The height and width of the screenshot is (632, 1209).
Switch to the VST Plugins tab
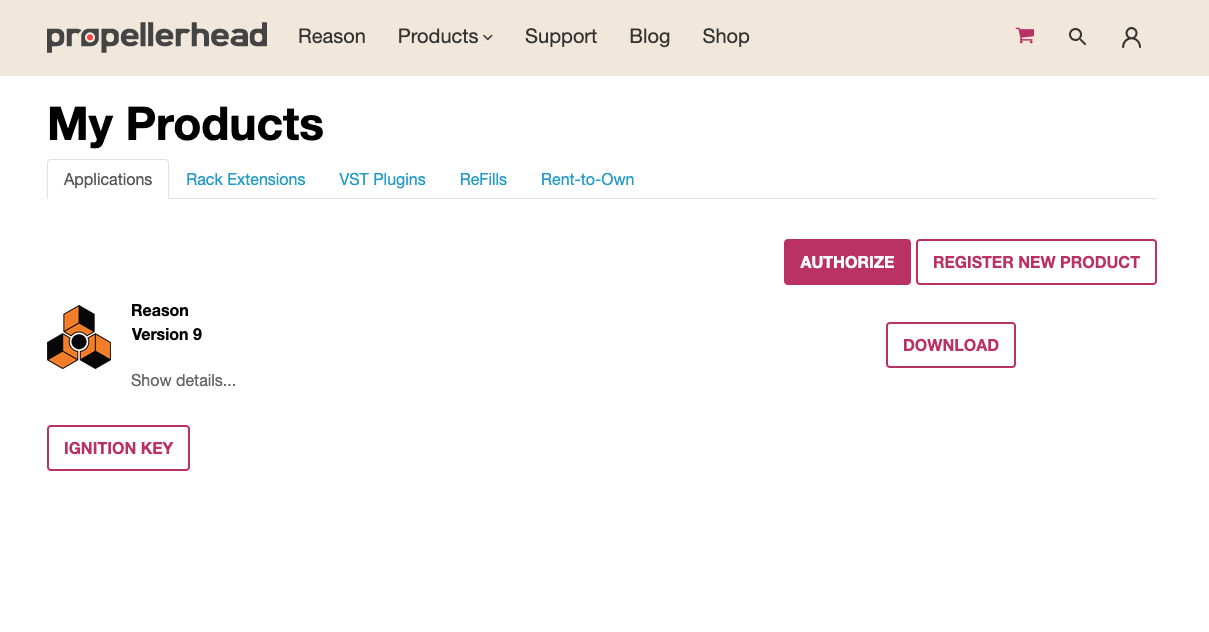coord(382,180)
